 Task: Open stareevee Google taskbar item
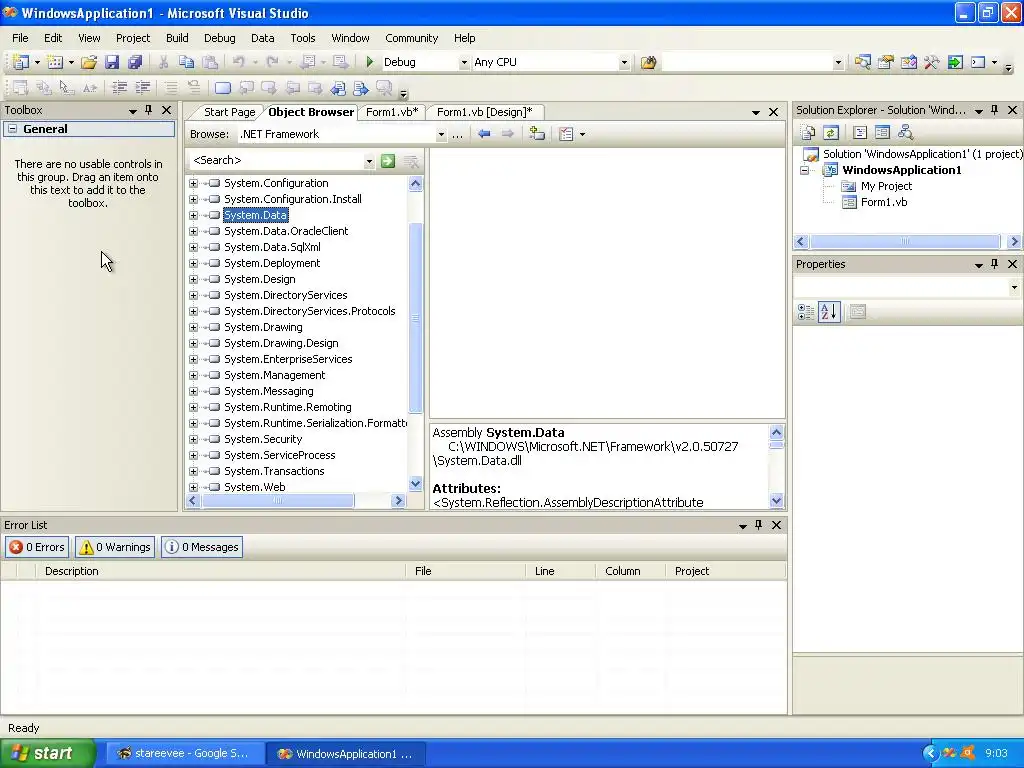pos(183,754)
